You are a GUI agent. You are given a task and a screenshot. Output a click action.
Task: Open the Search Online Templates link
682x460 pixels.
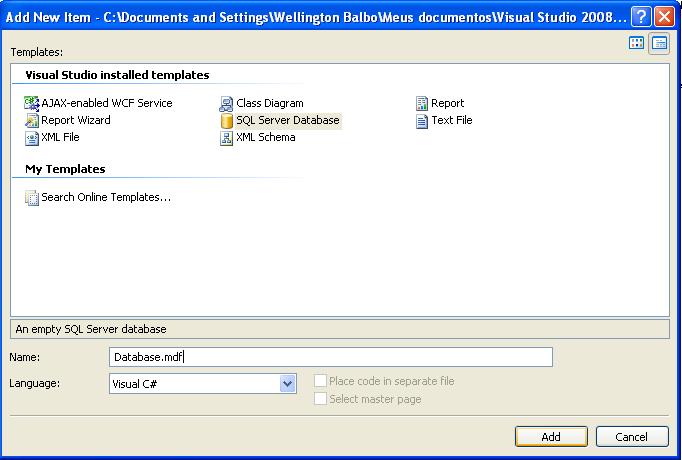(x=106, y=198)
